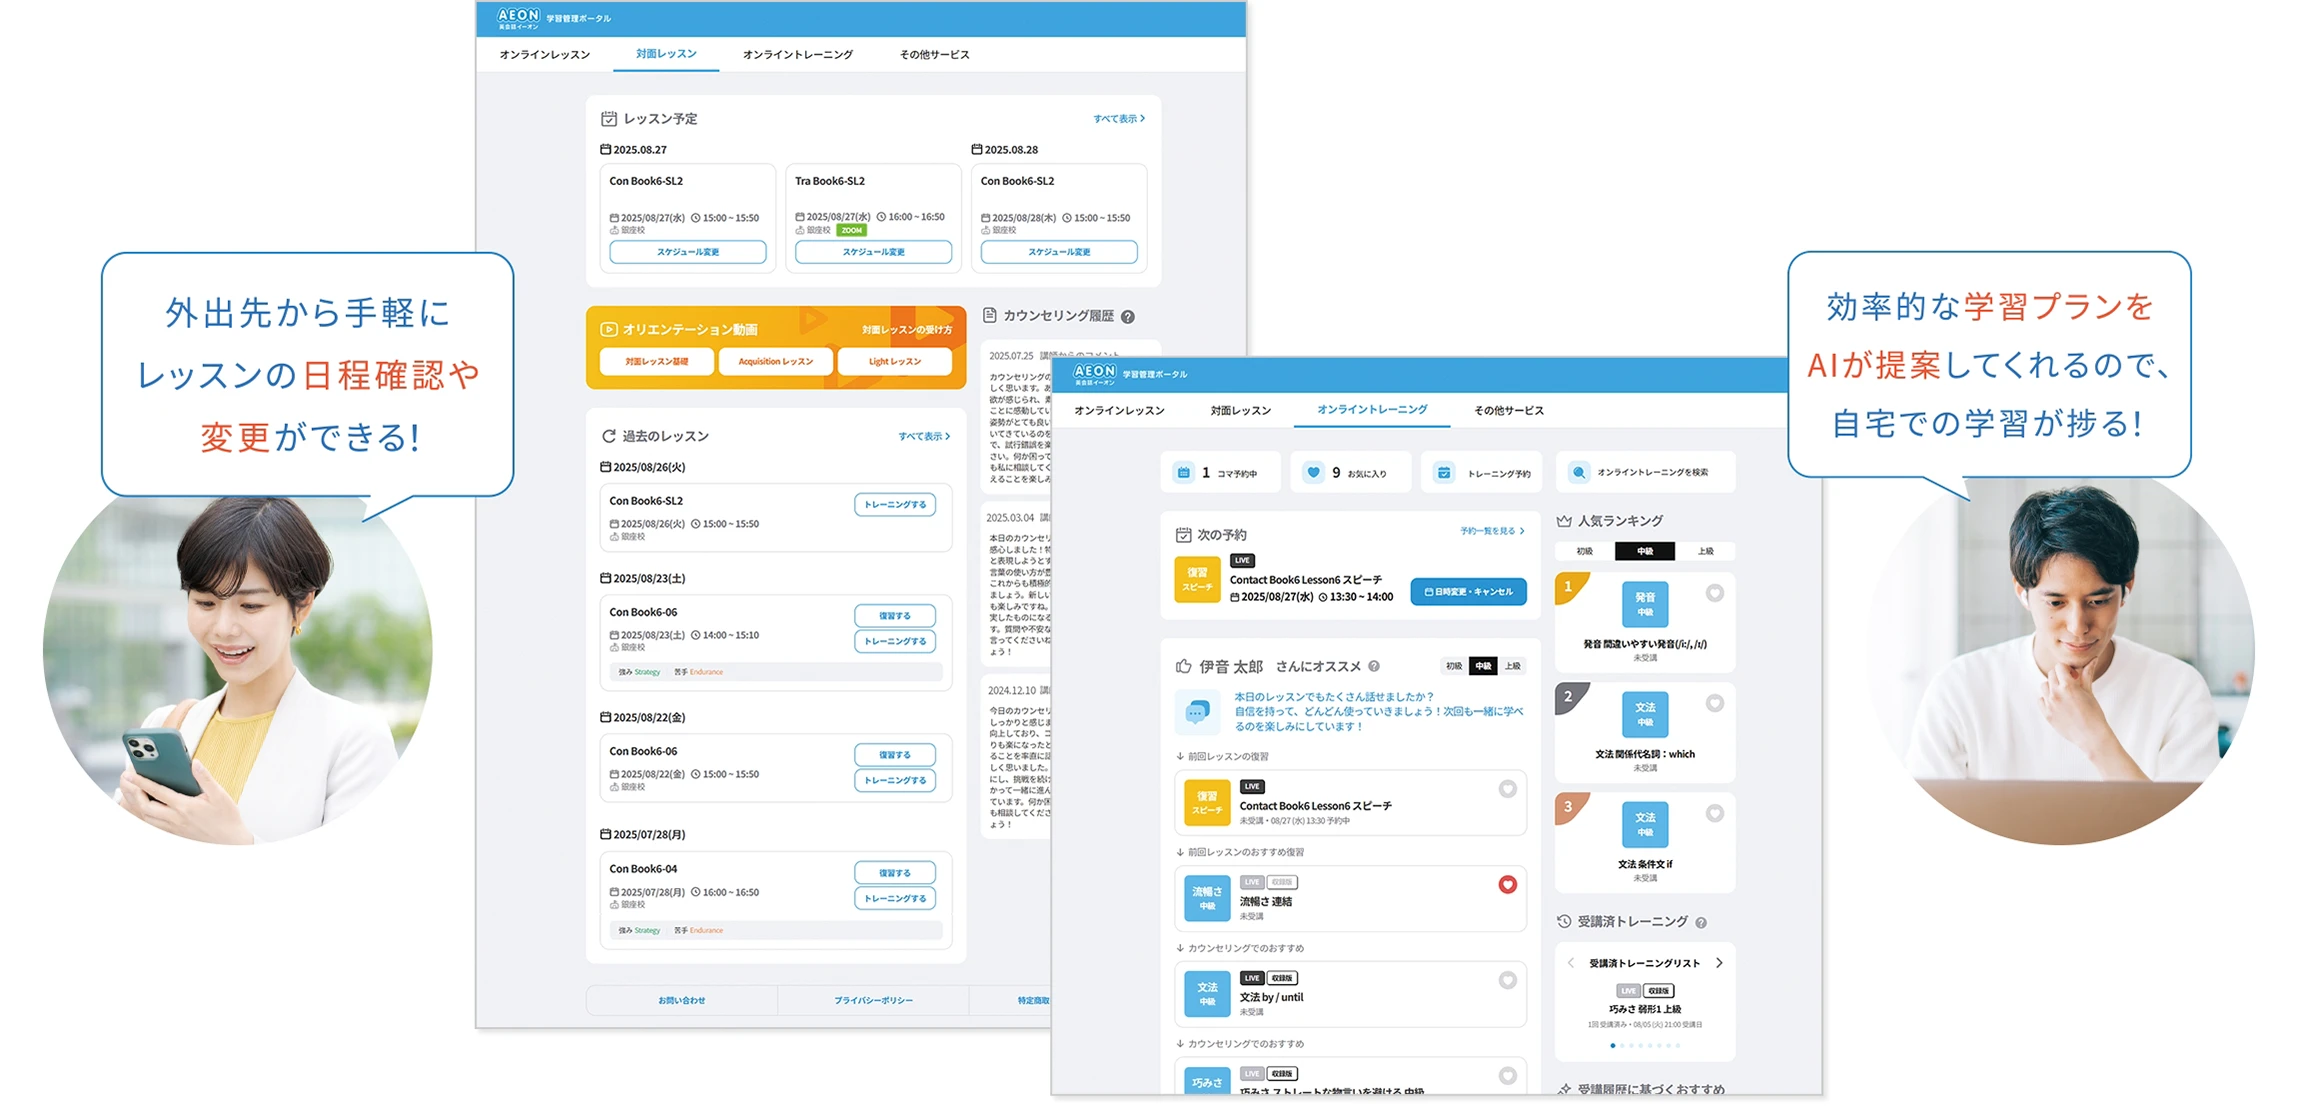Click the オンライントレーニングを検索 search icon
2298x1108 pixels.
pos(1579,472)
